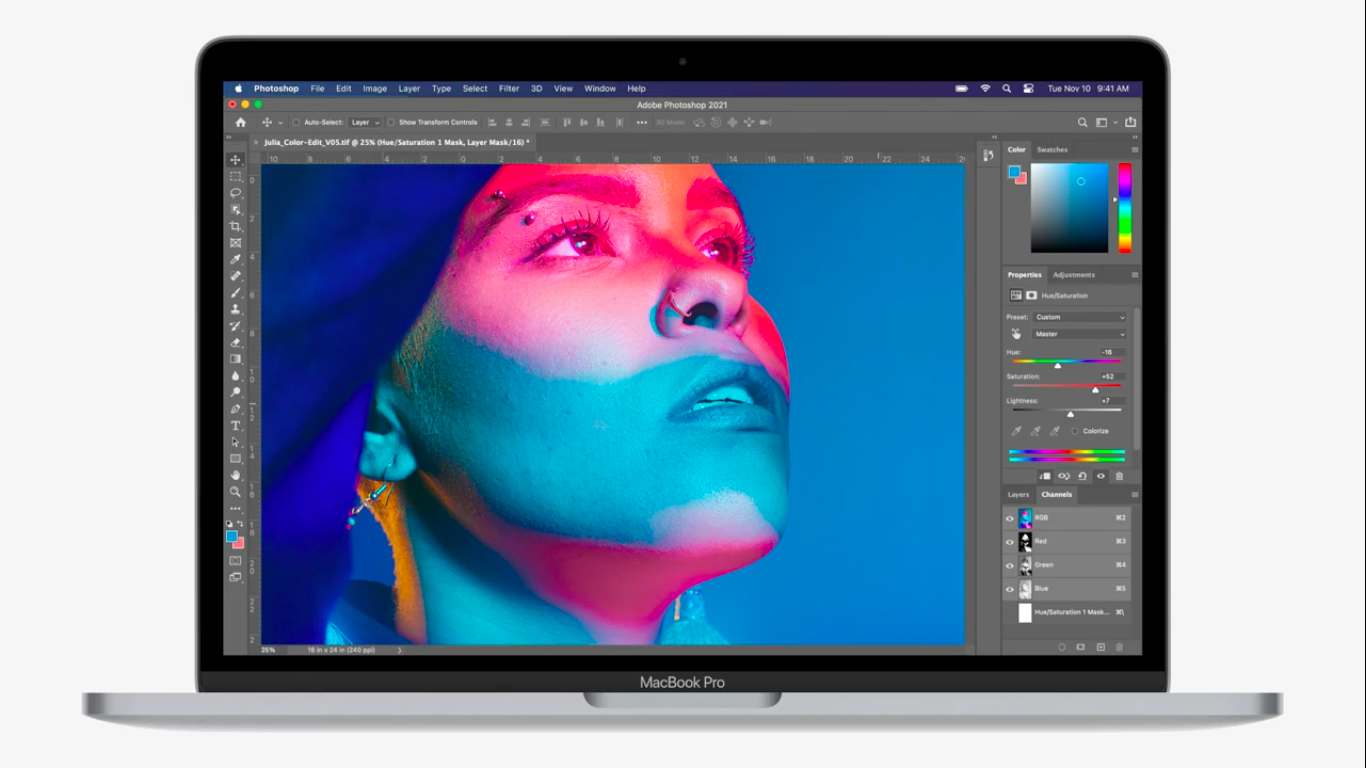Click the delete adjustment trash icon in Properties

[1119, 476]
